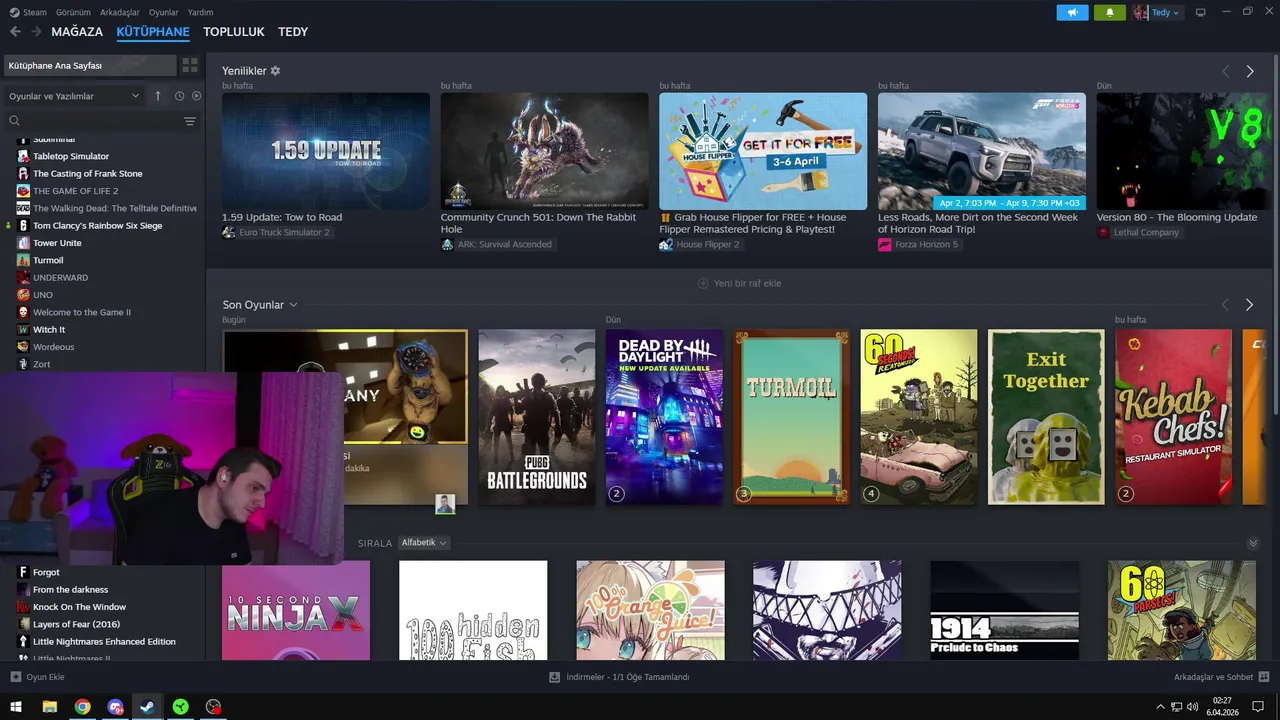
Task: Open Kebab Chefs game cover
Action: pyautogui.click(x=1174, y=417)
